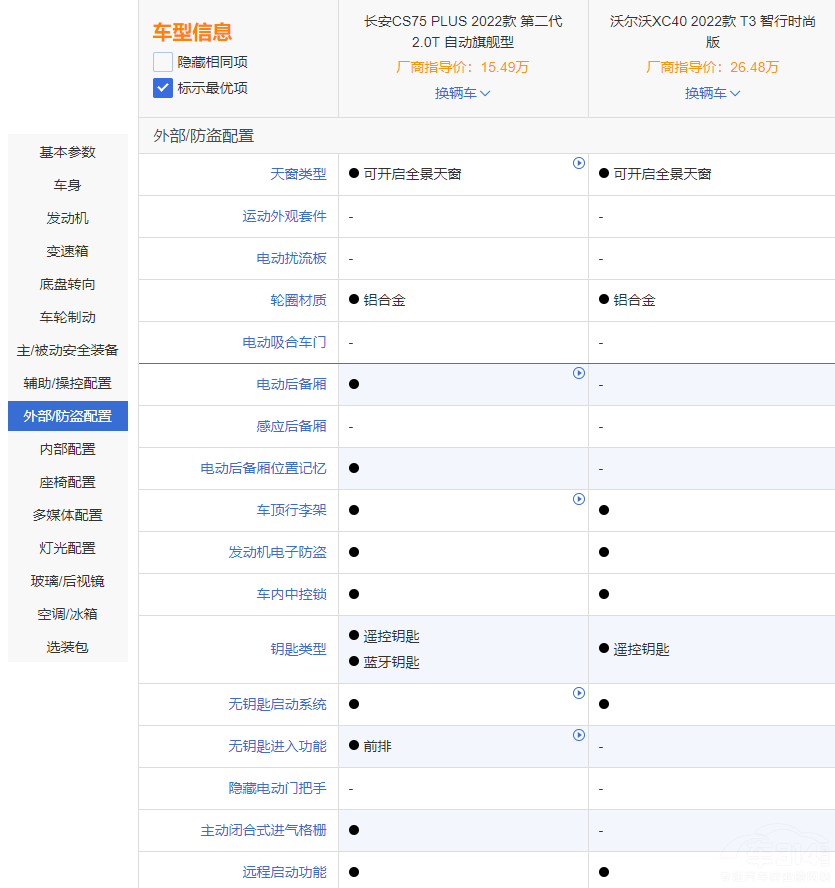This screenshot has width=835, height=888.
Task: Switch to the 基本参数 section
Action: (67, 152)
